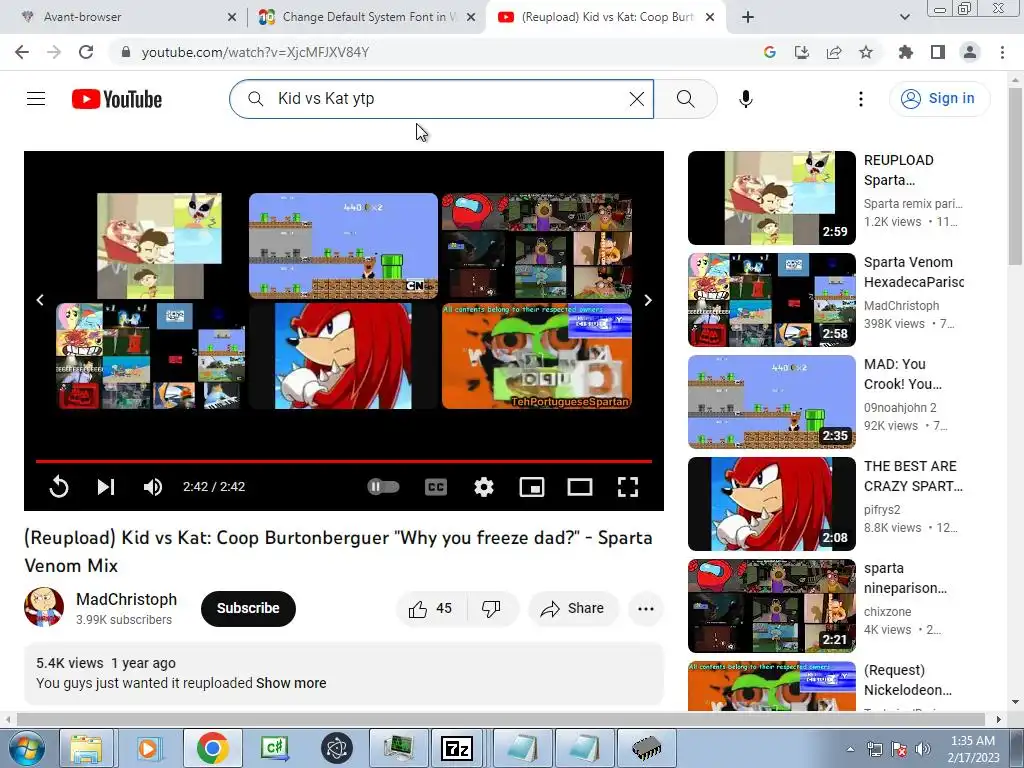Clear the search box text
This screenshot has height=768, width=1024.
pyautogui.click(x=637, y=99)
